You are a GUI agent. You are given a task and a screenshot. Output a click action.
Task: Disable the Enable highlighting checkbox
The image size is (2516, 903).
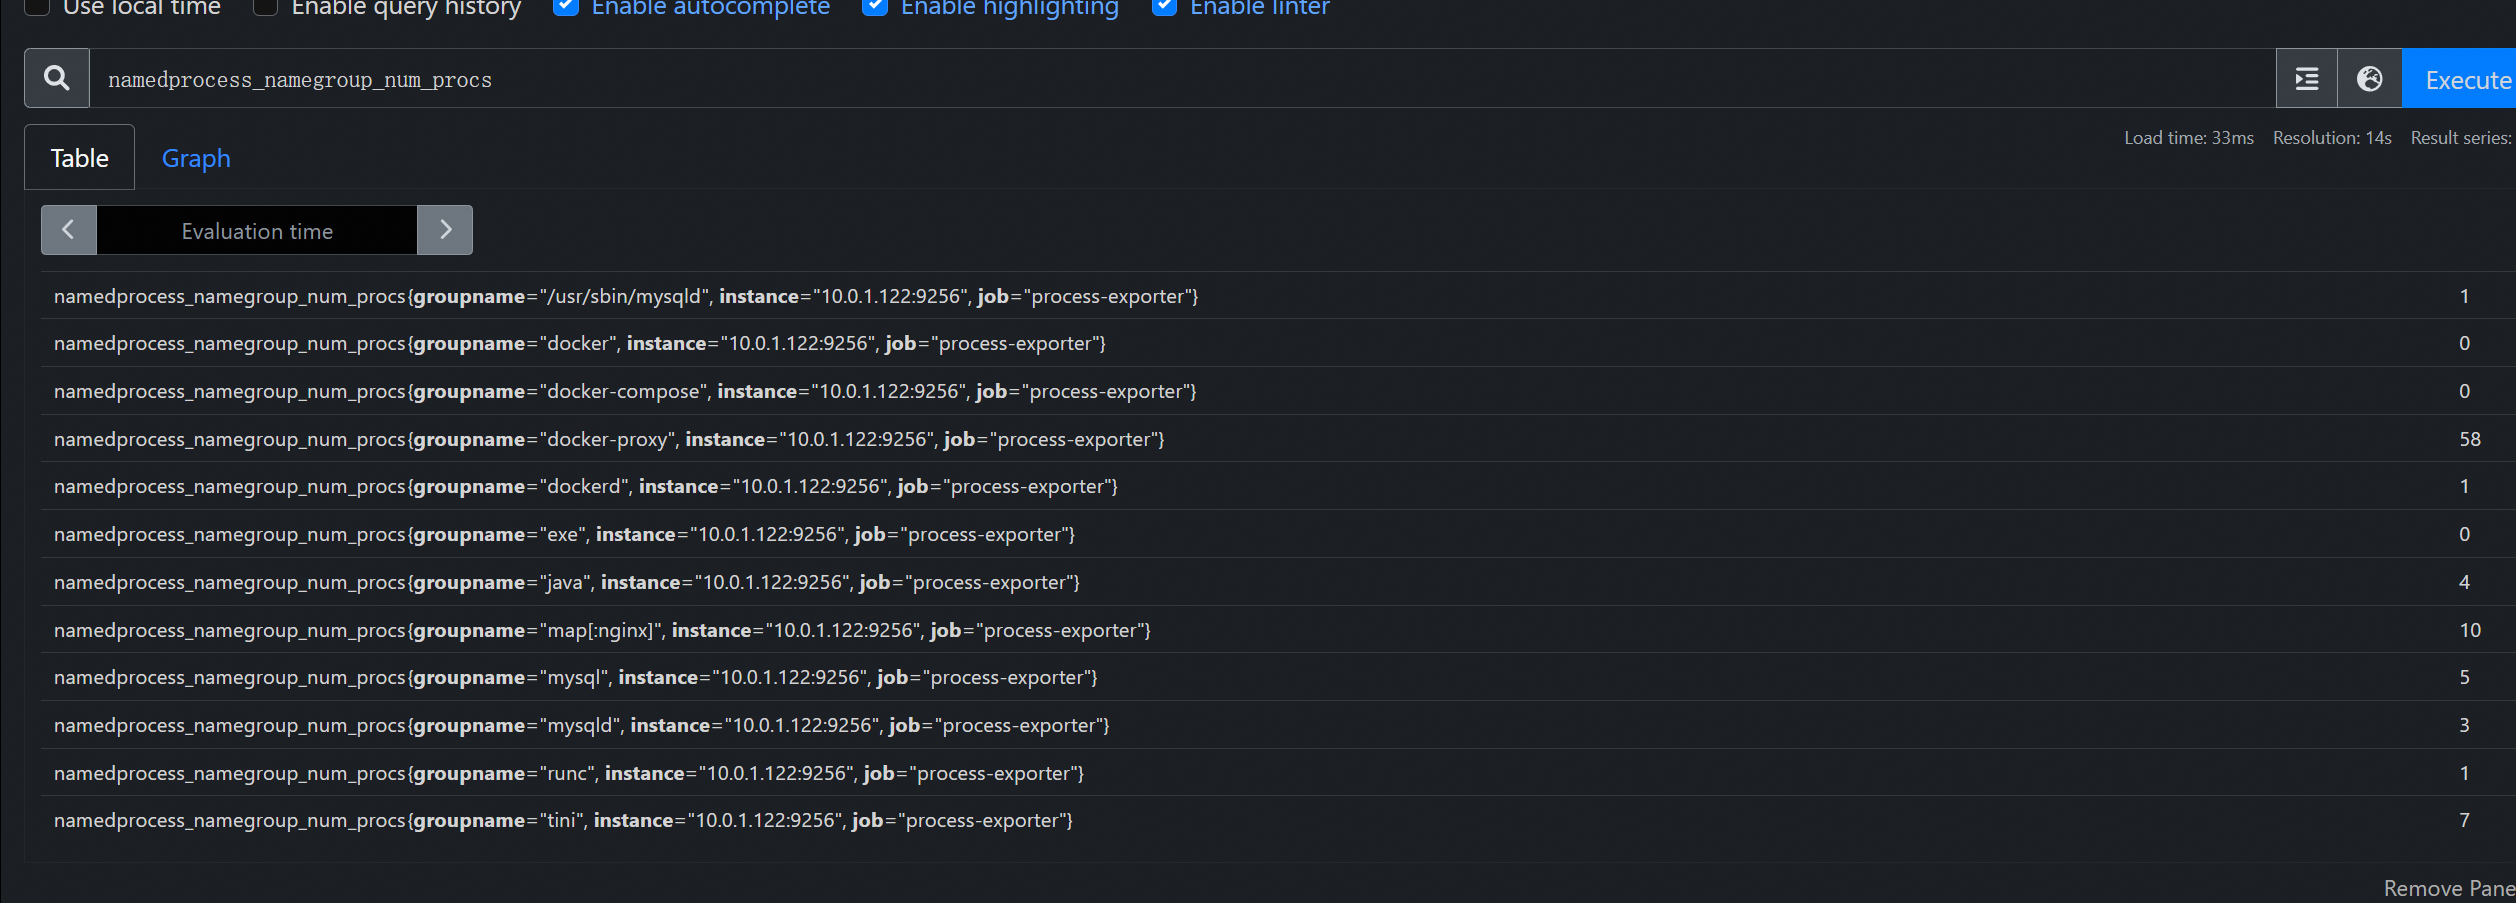[874, 6]
